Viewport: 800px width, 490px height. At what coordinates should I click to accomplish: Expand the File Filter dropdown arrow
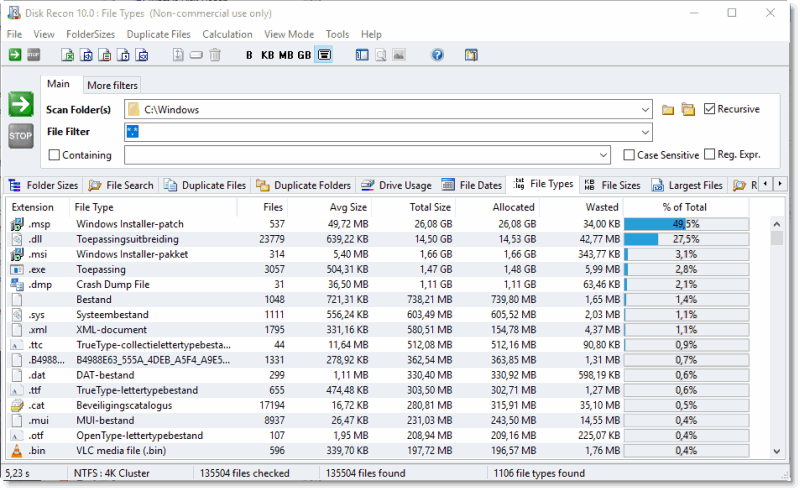(x=645, y=132)
